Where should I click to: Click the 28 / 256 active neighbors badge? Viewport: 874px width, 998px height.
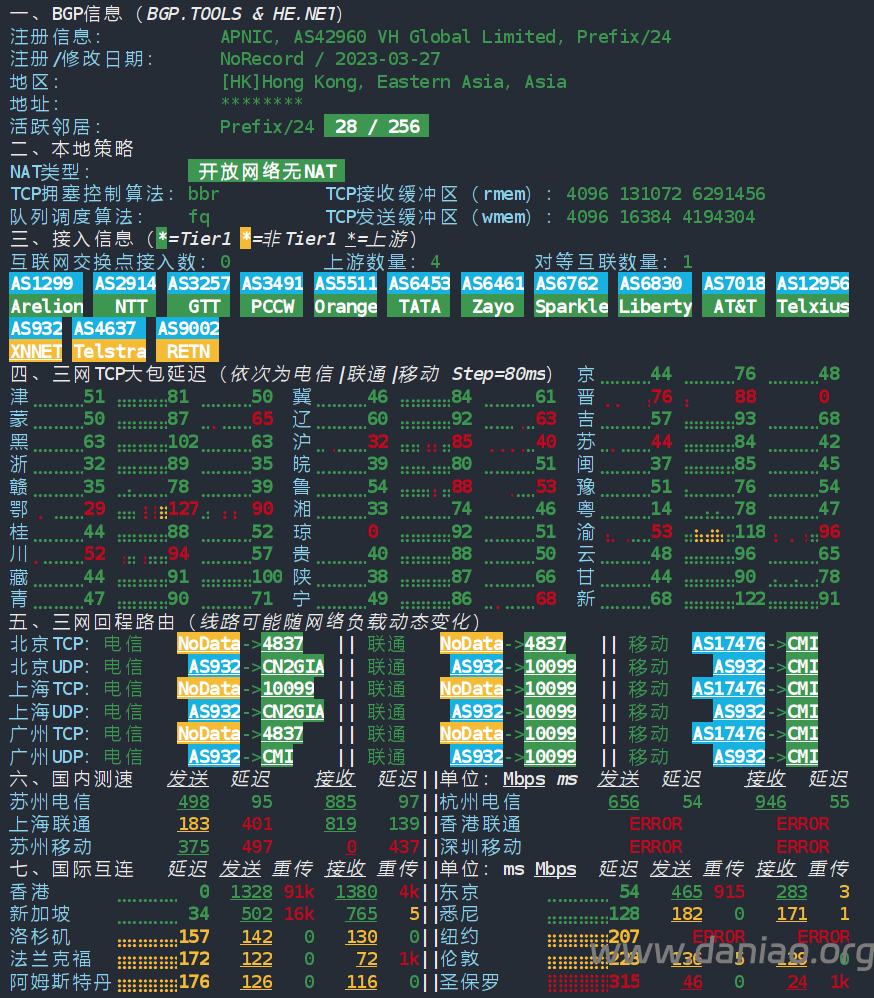point(376,126)
